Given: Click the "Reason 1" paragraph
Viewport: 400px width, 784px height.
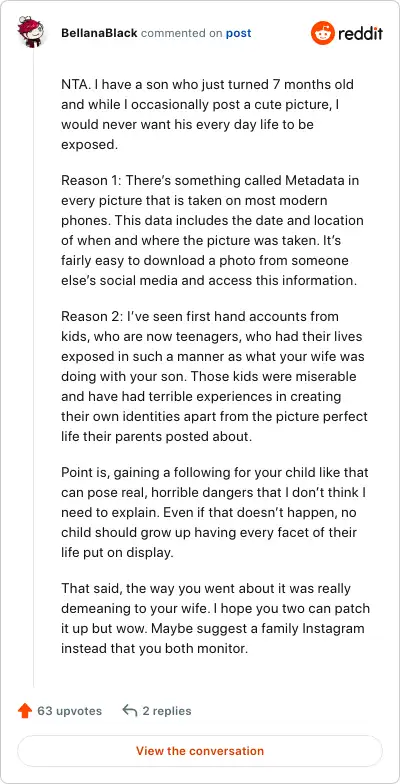Looking at the screenshot, I should (212, 230).
